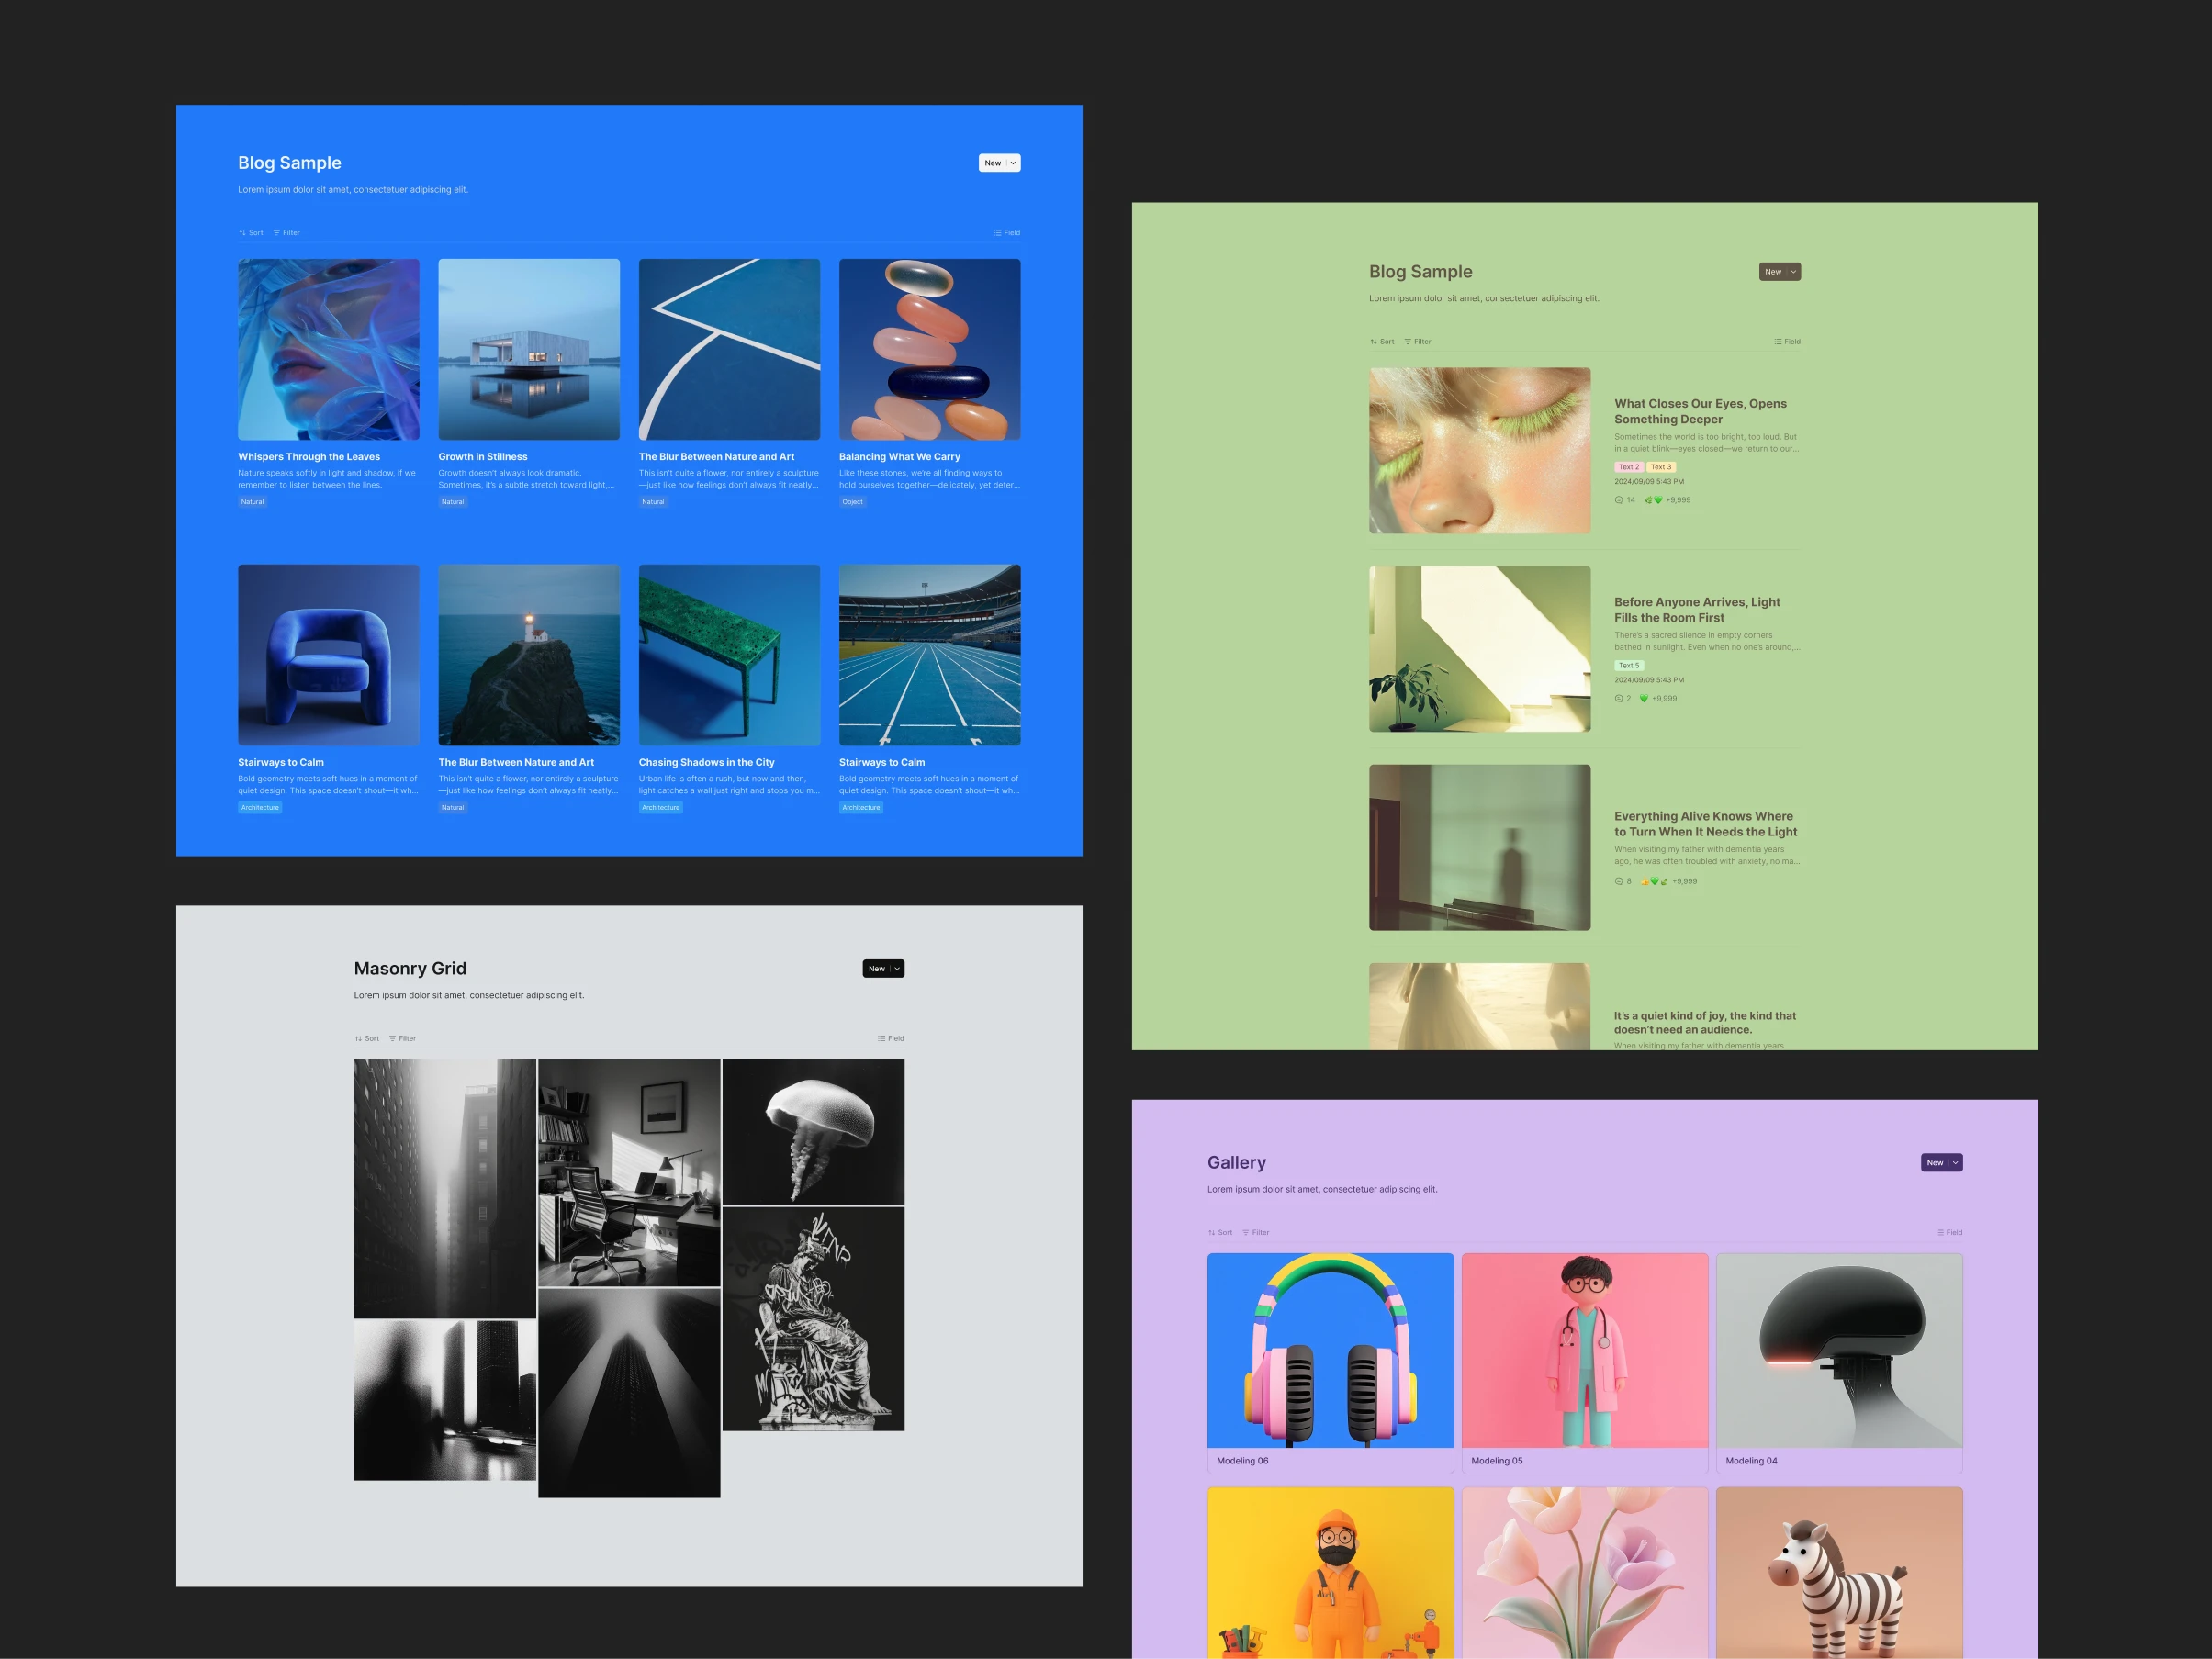Open Everything Alive Knows Where to Turn post
Viewport: 2212px width, 1659px height.
point(1705,824)
